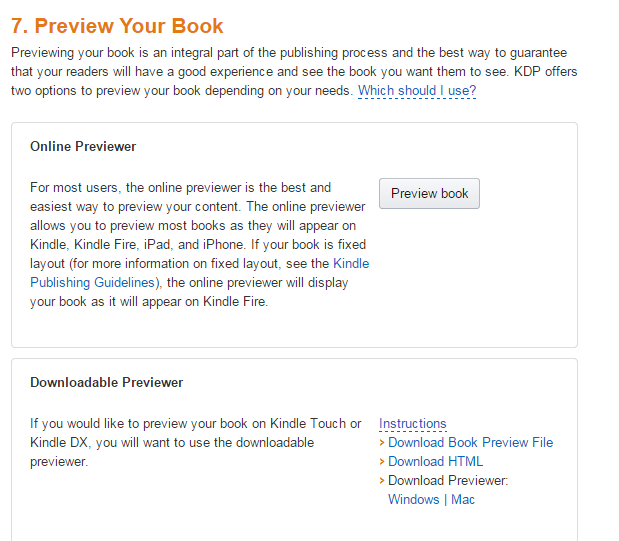Download the previewer for Mac
This screenshot has height=541, width=619.
tap(463, 500)
